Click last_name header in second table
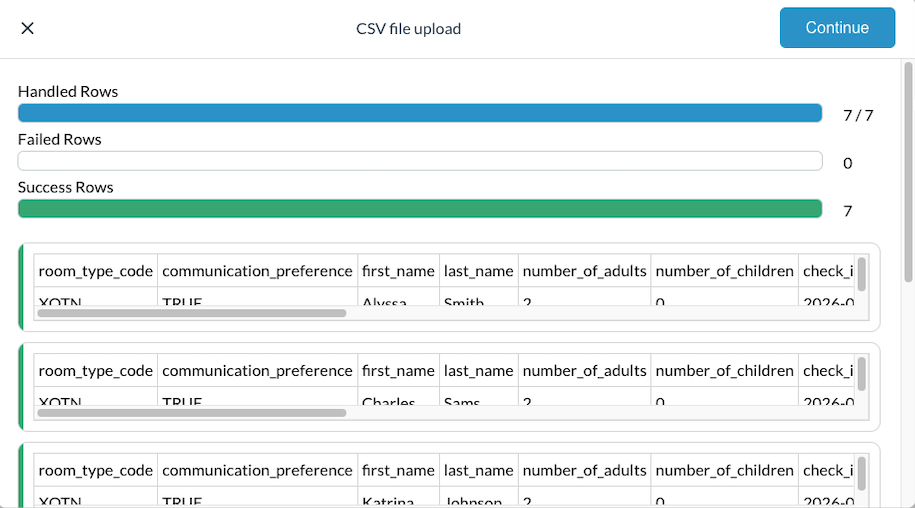The image size is (915, 508). coord(479,371)
